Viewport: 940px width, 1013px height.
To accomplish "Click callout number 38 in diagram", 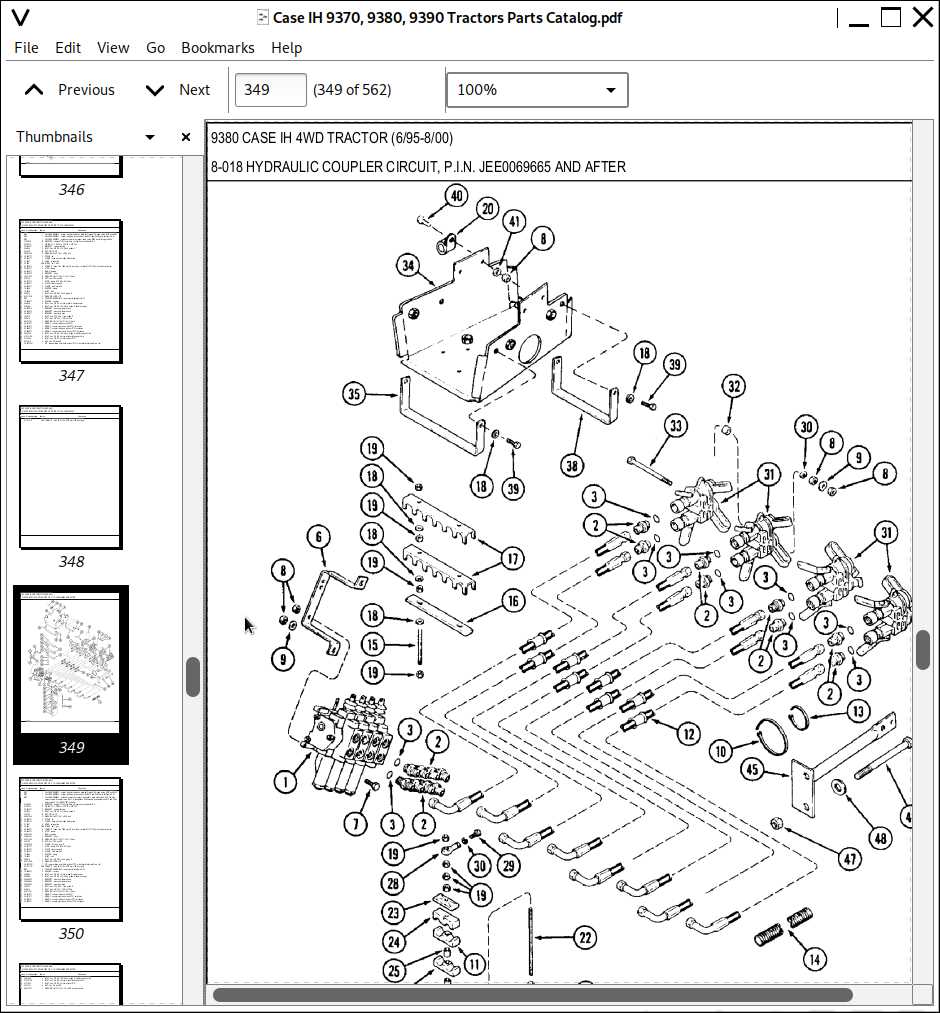I will [572, 466].
